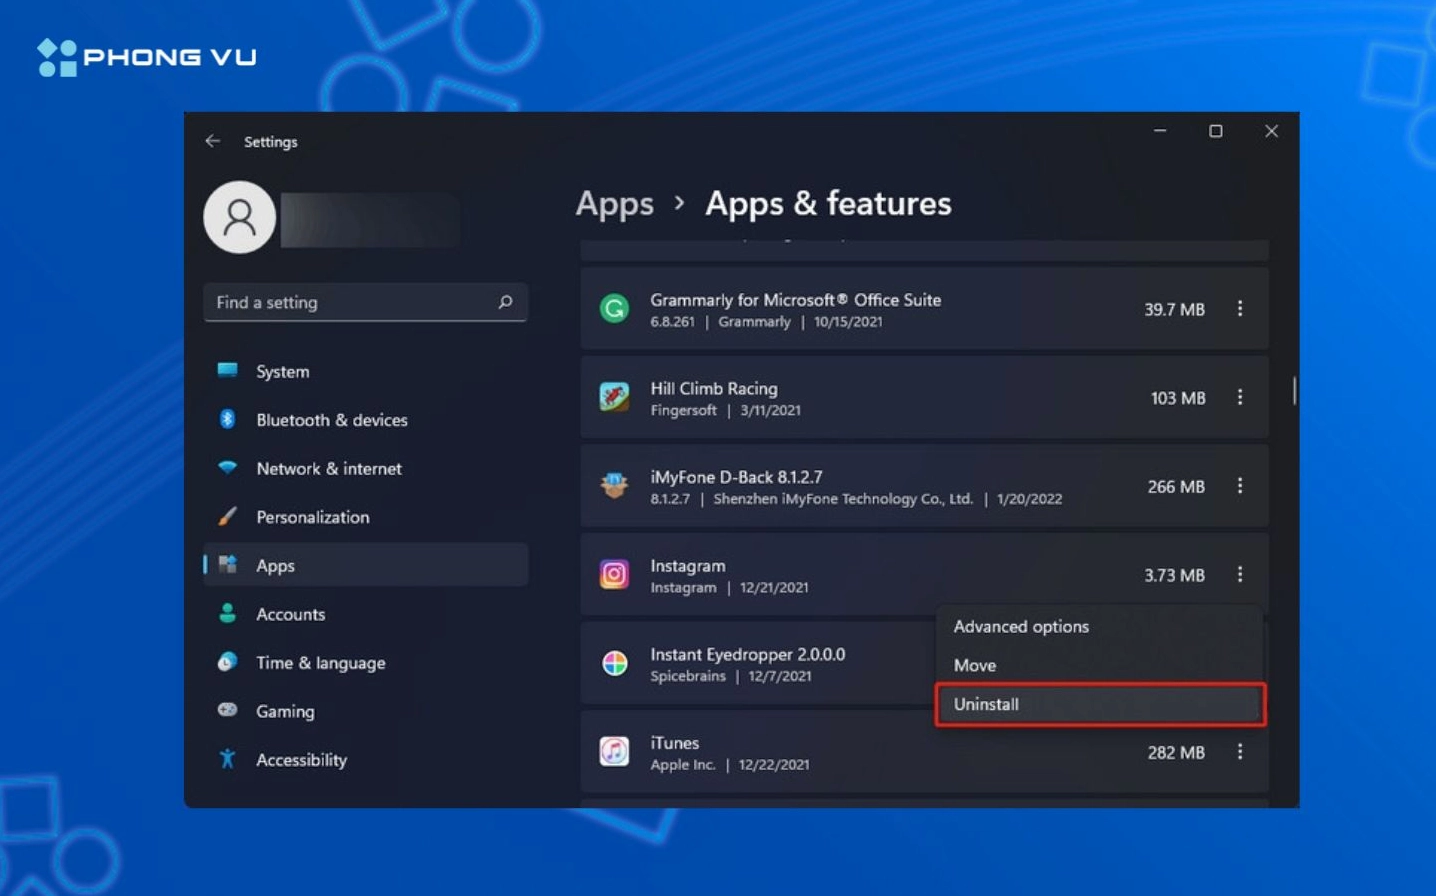Click the back arrow in Settings
Image resolution: width=1436 pixels, height=896 pixels.
click(212, 141)
